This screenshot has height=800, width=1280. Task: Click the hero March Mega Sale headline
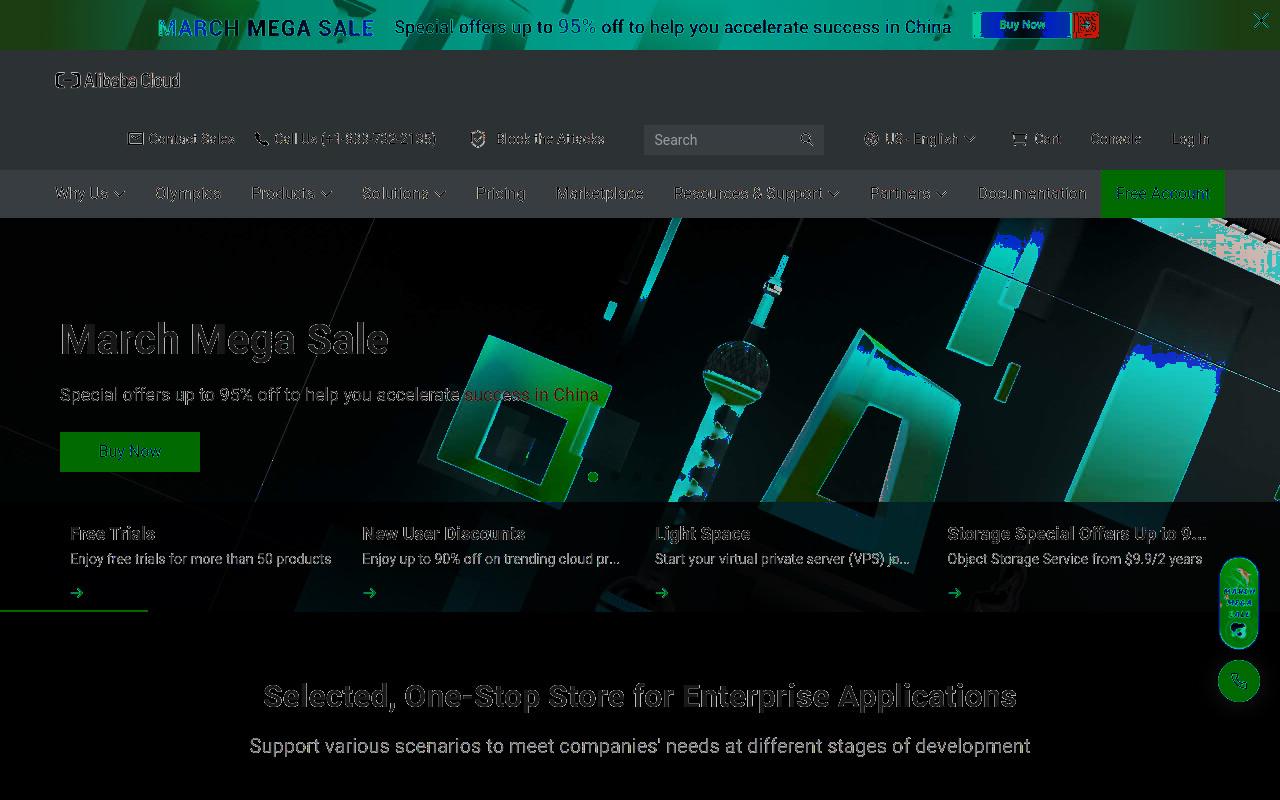point(224,340)
